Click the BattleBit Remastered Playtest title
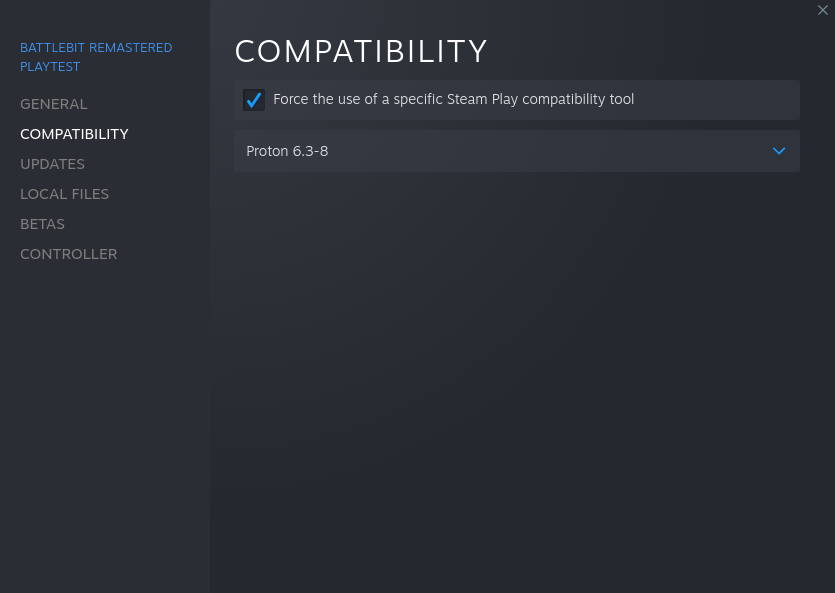 [x=96, y=48]
